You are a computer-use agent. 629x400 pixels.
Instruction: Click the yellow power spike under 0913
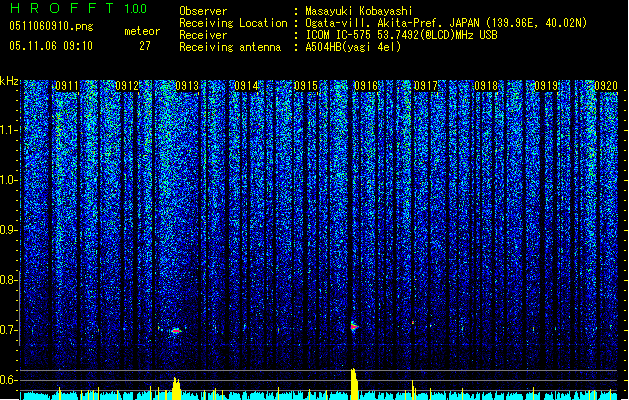[x=177, y=388]
